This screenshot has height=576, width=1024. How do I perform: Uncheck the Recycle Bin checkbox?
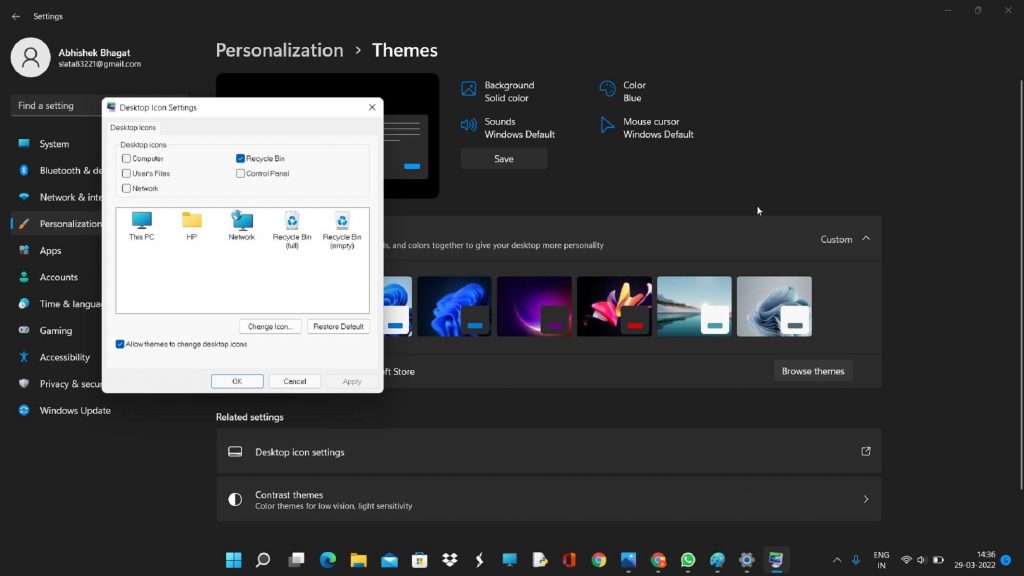point(241,159)
